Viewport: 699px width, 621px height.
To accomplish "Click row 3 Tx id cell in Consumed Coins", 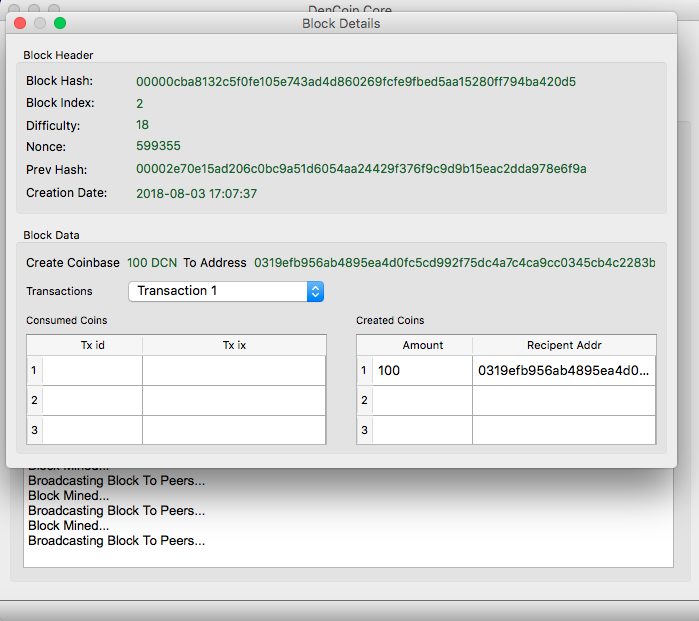I will click(92, 430).
